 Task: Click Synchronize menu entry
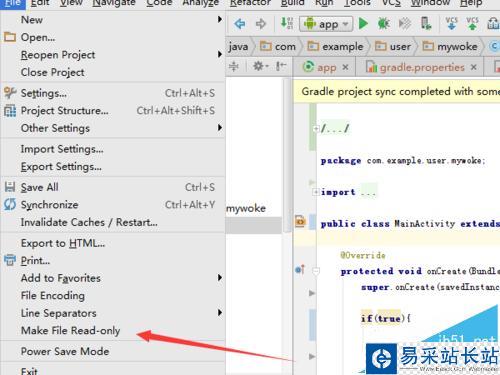pyautogui.click(x=113, y=205)
